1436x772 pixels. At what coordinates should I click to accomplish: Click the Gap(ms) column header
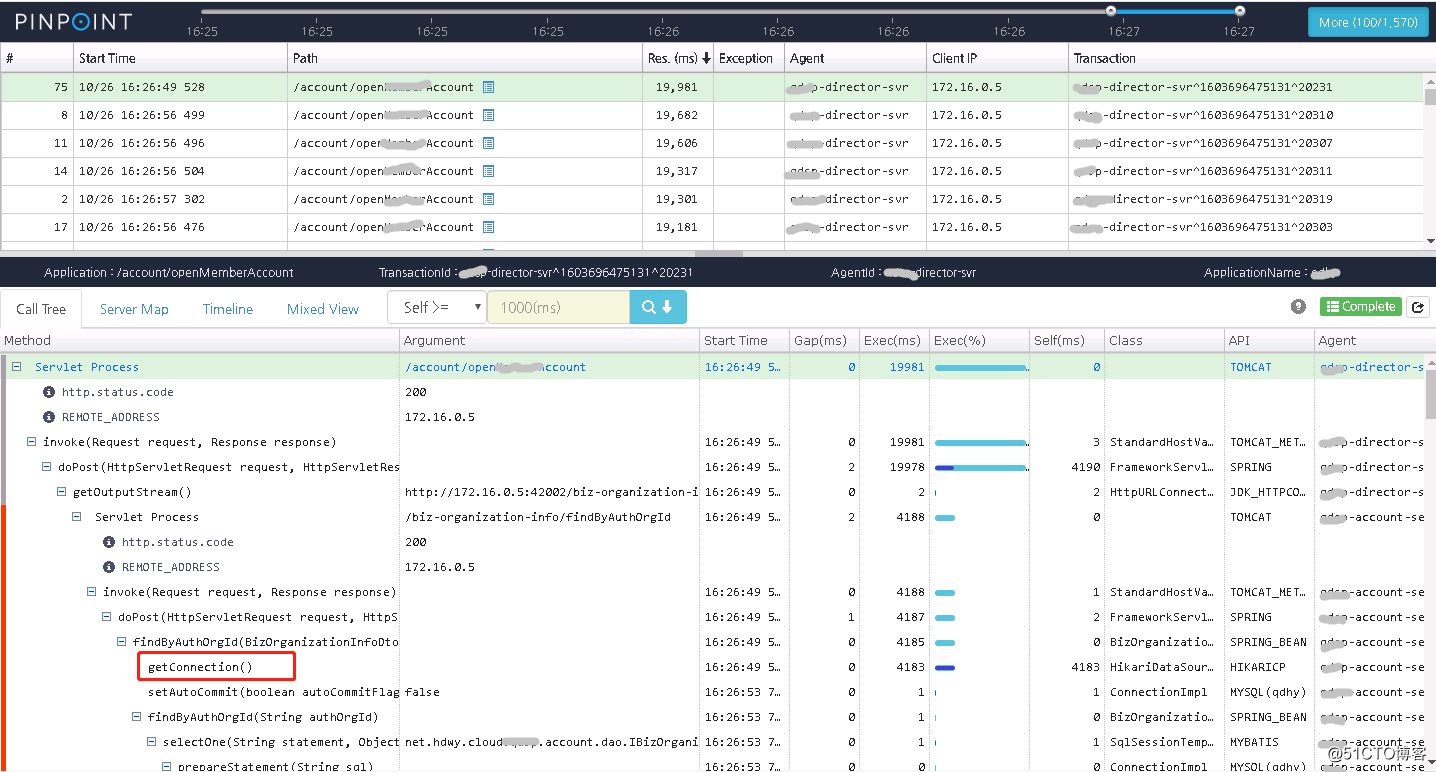(x=824, y=341)
